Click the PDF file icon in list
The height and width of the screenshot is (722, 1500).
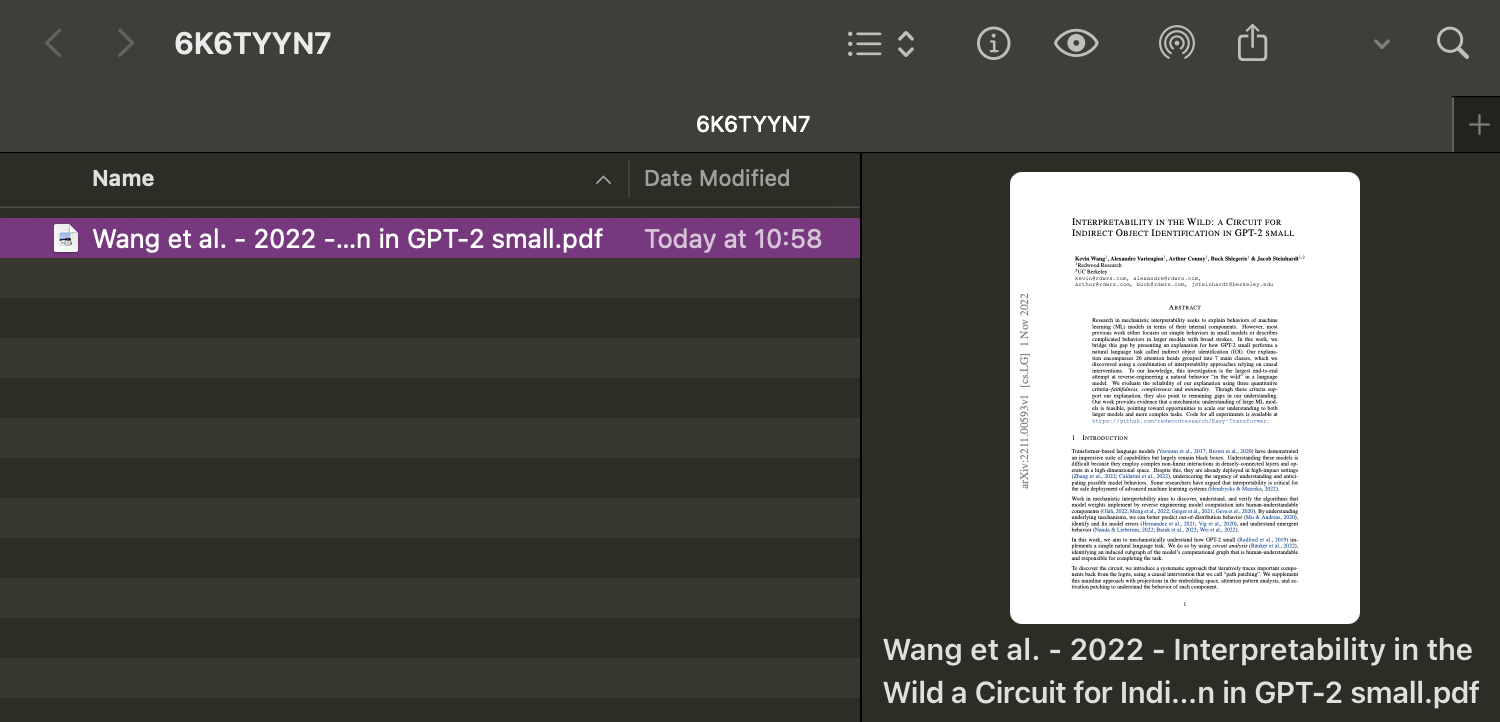66,239
